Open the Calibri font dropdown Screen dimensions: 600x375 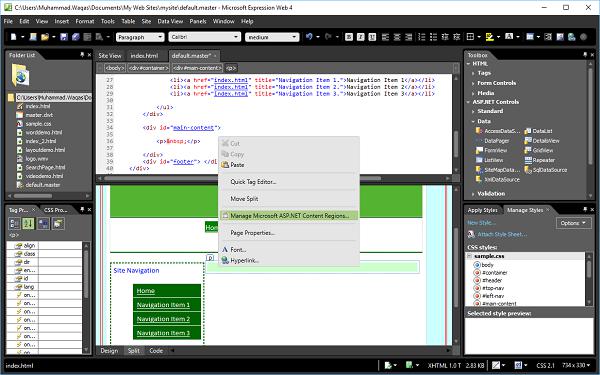204,37
